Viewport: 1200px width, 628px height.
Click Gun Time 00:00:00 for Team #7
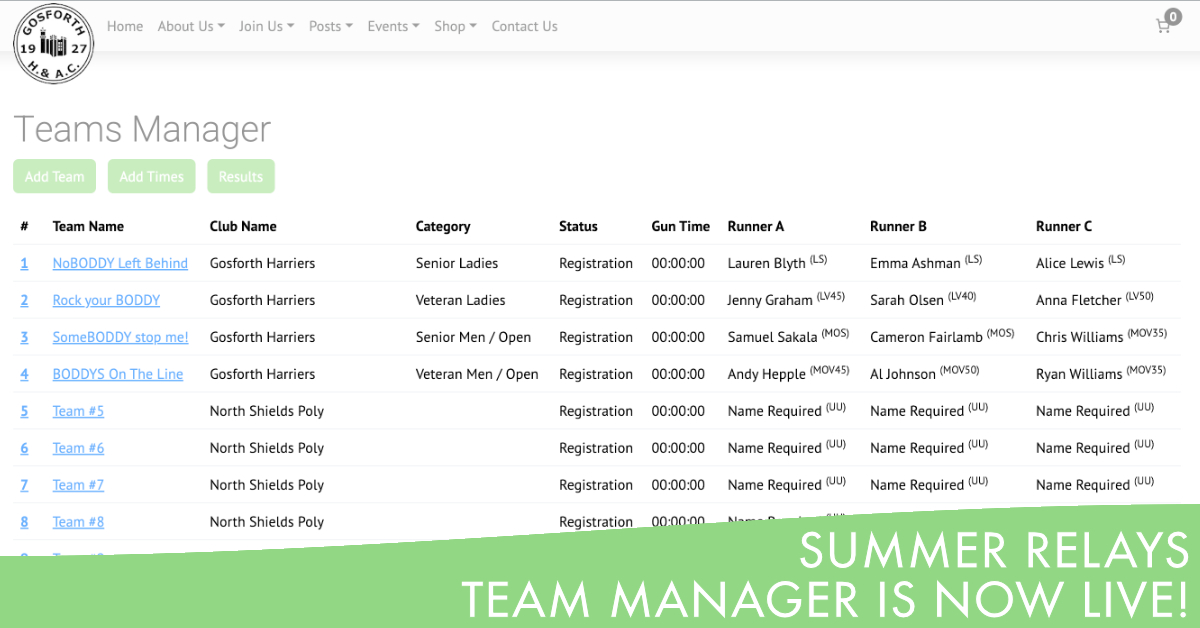tap(678, 485)
